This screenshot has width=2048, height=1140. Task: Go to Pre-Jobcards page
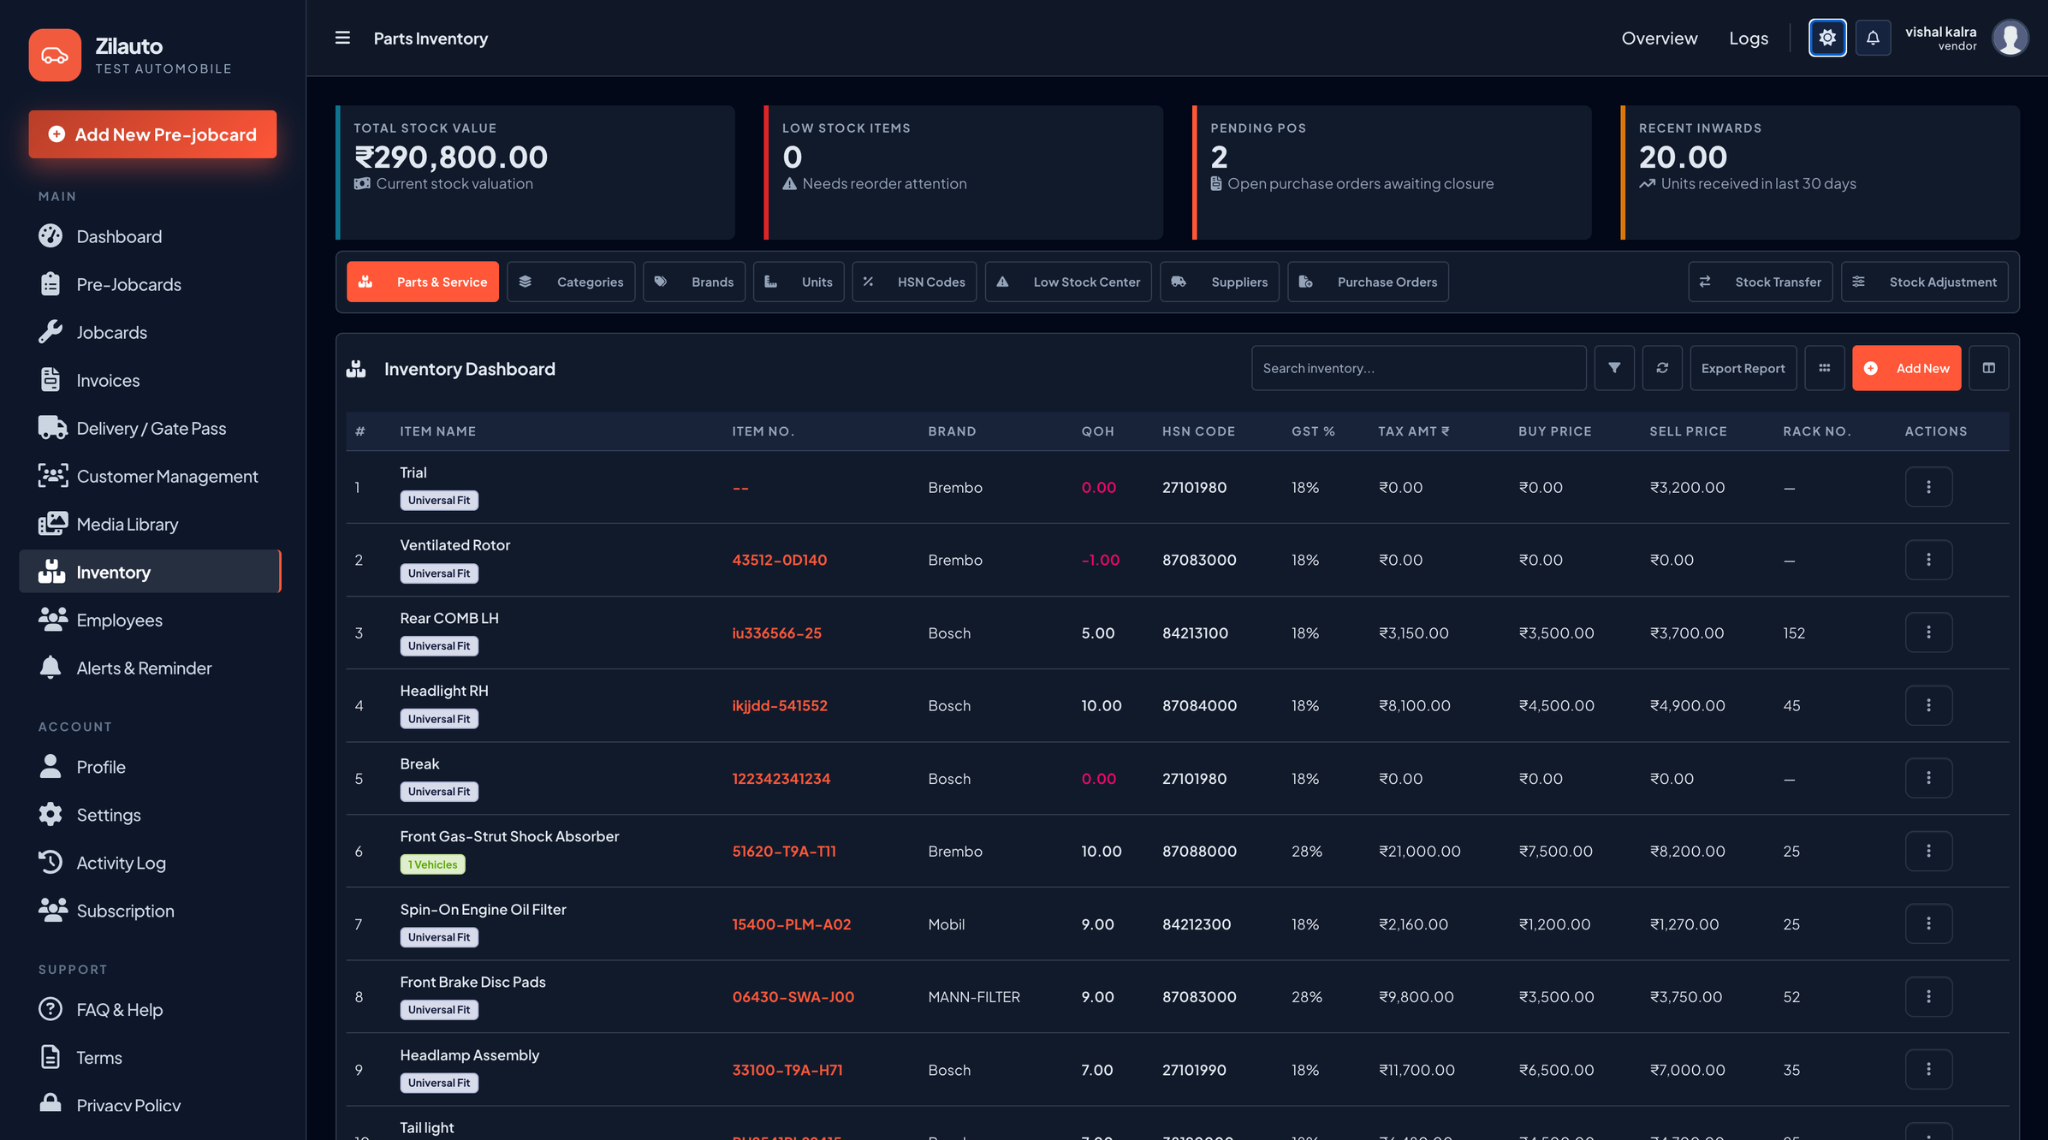point(150,284)
